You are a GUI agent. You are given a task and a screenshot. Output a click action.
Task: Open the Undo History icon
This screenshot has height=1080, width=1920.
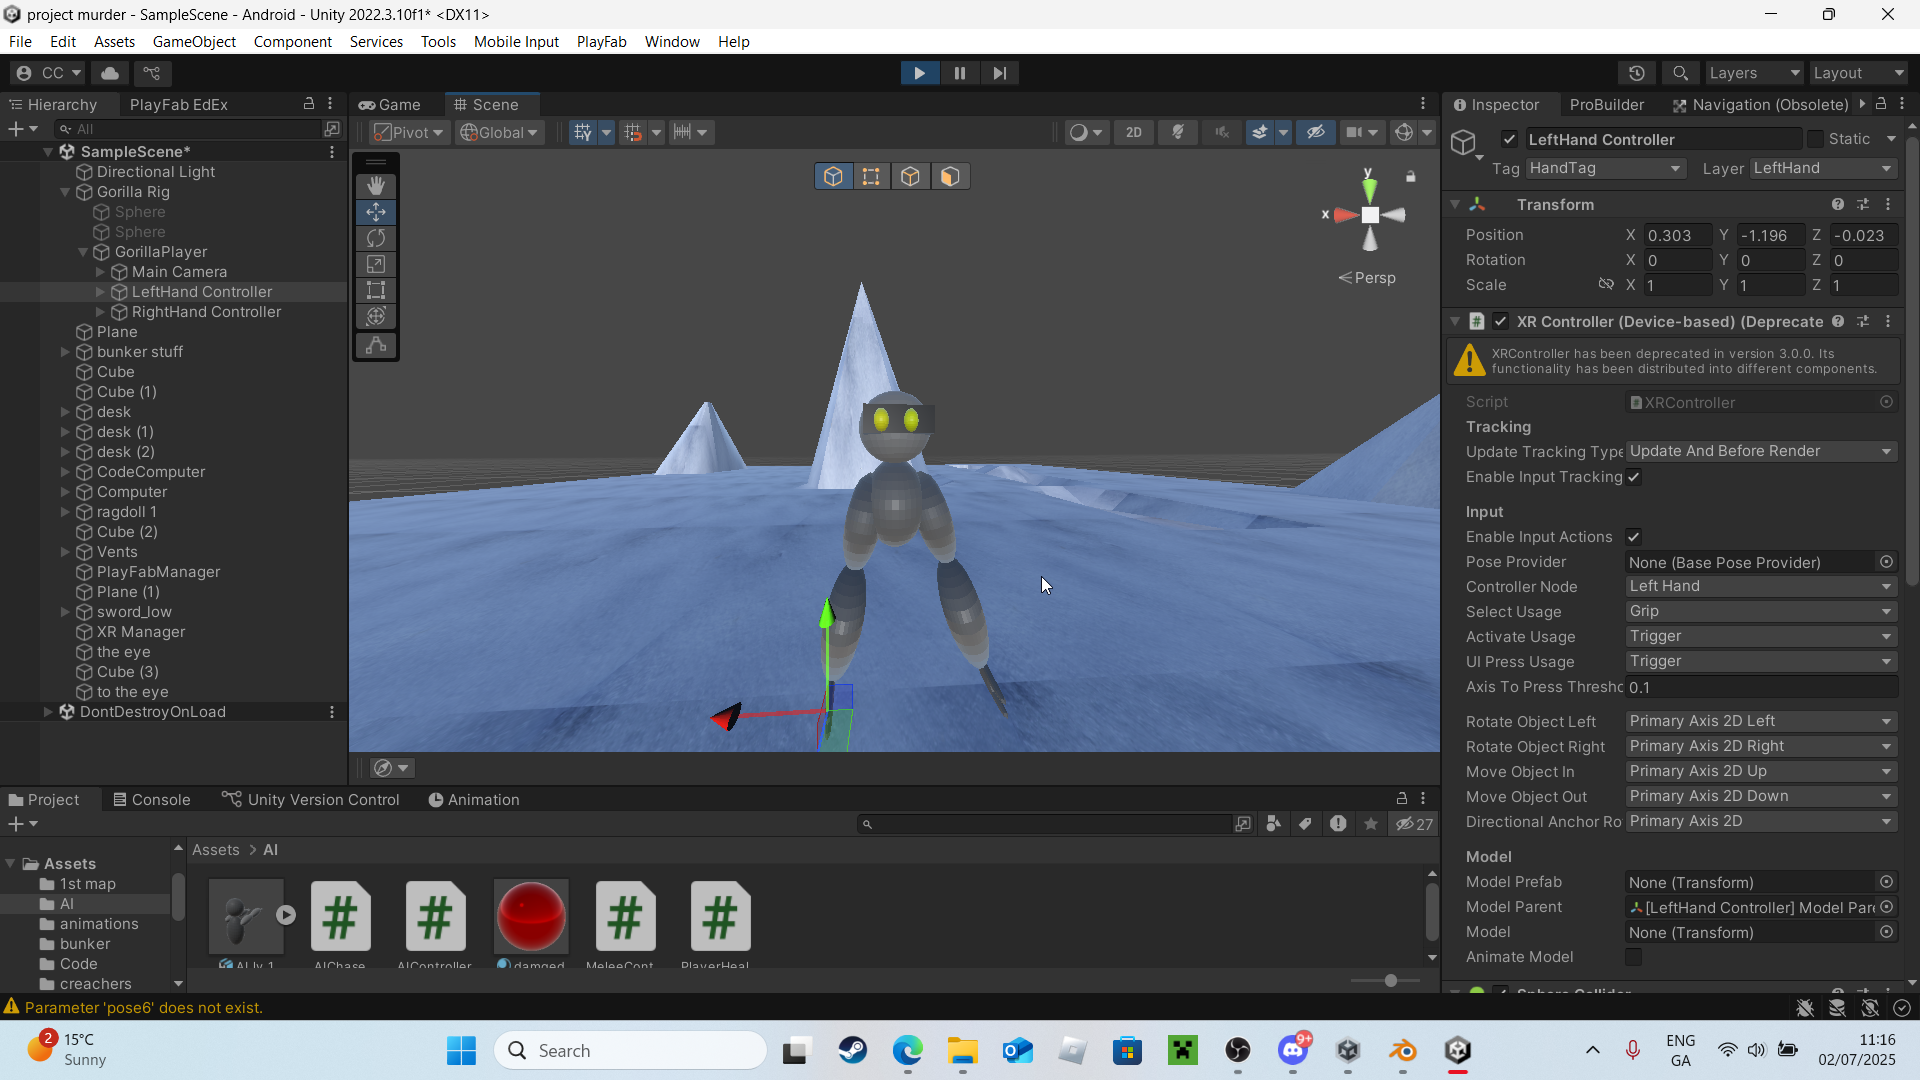pos(1636,73)
